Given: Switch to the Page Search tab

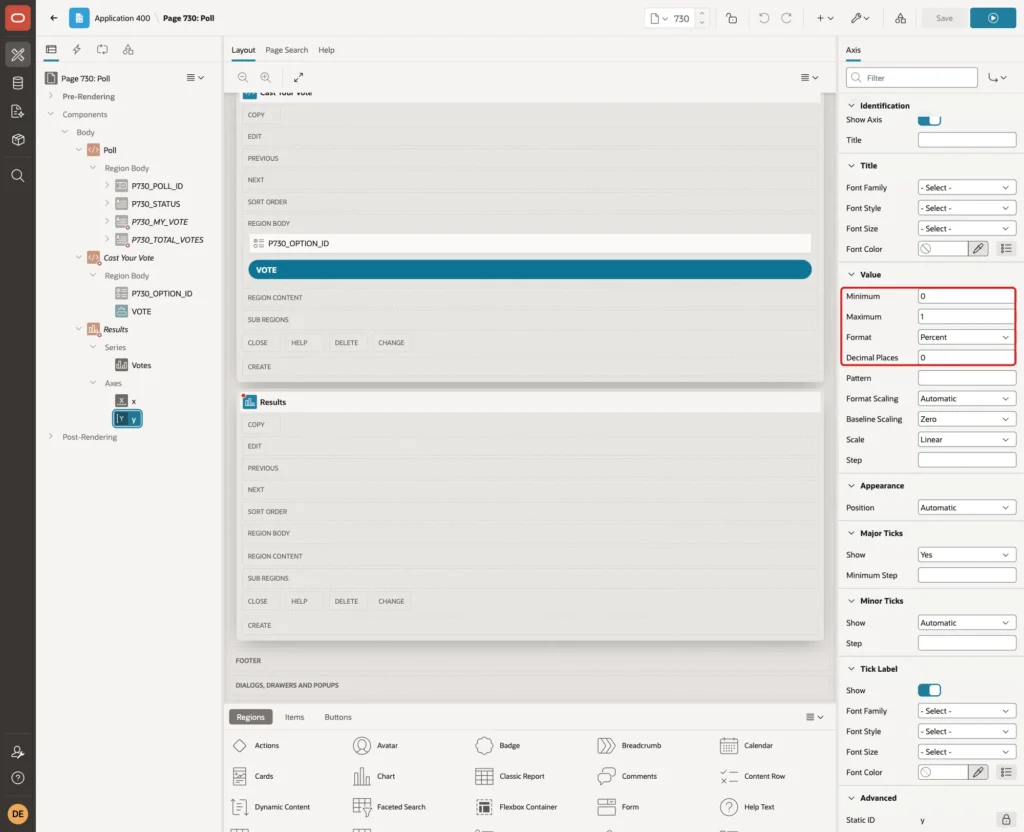Looking at the screenshot, I should pyautogui.click(x=286, y=50).
